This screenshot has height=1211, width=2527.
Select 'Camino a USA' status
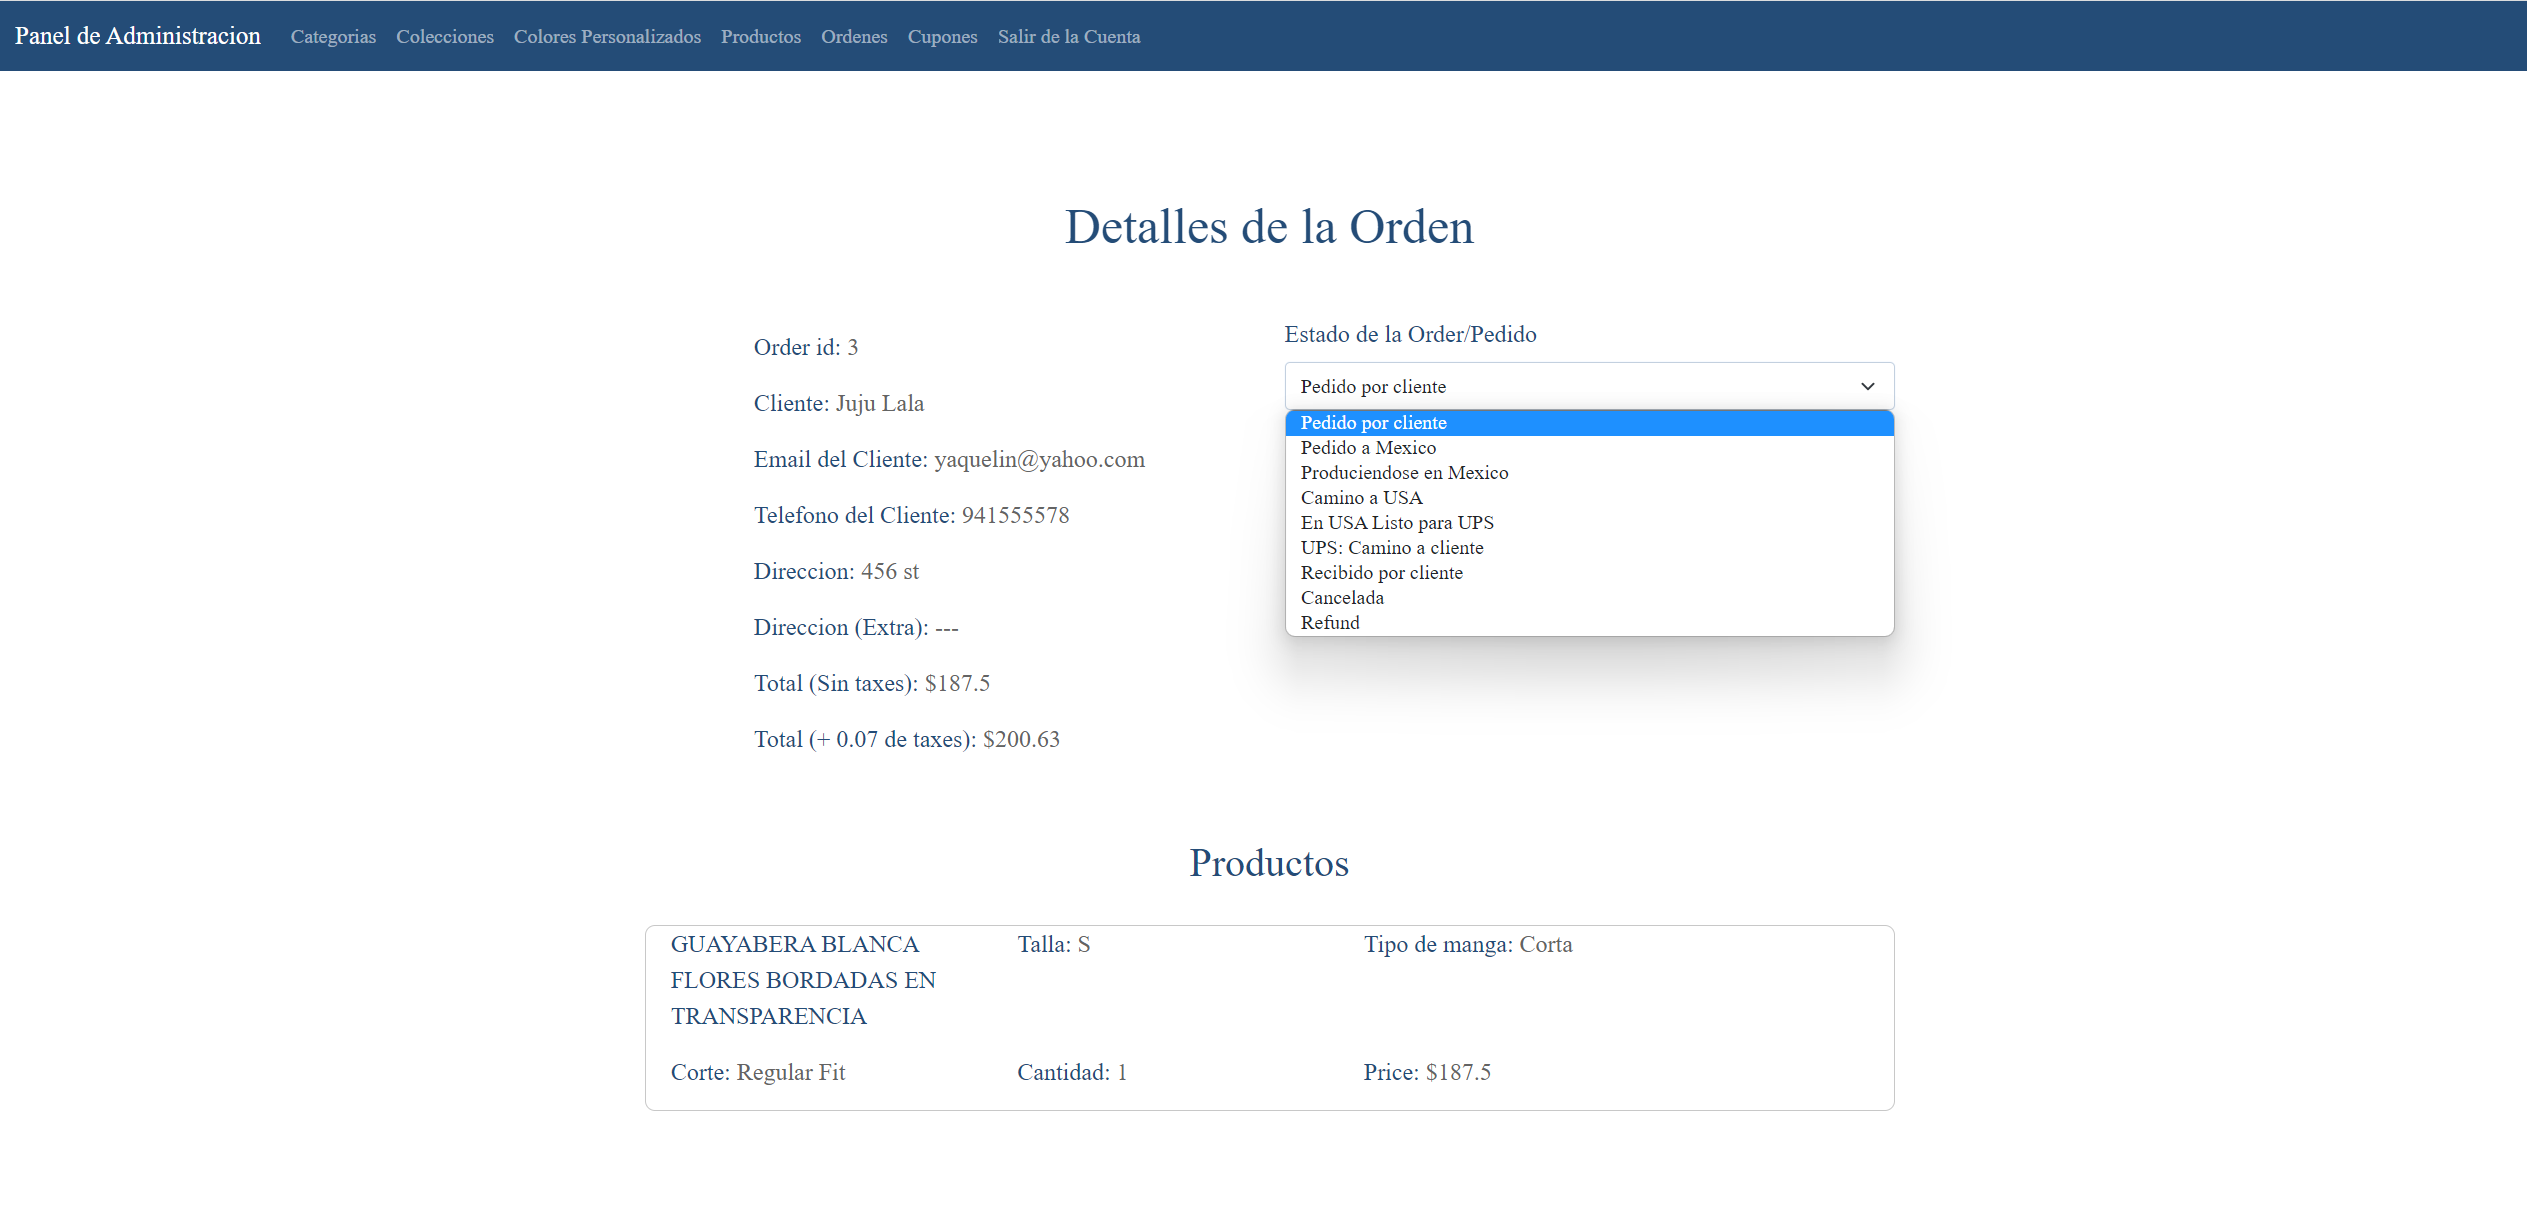coord(1361,498)
